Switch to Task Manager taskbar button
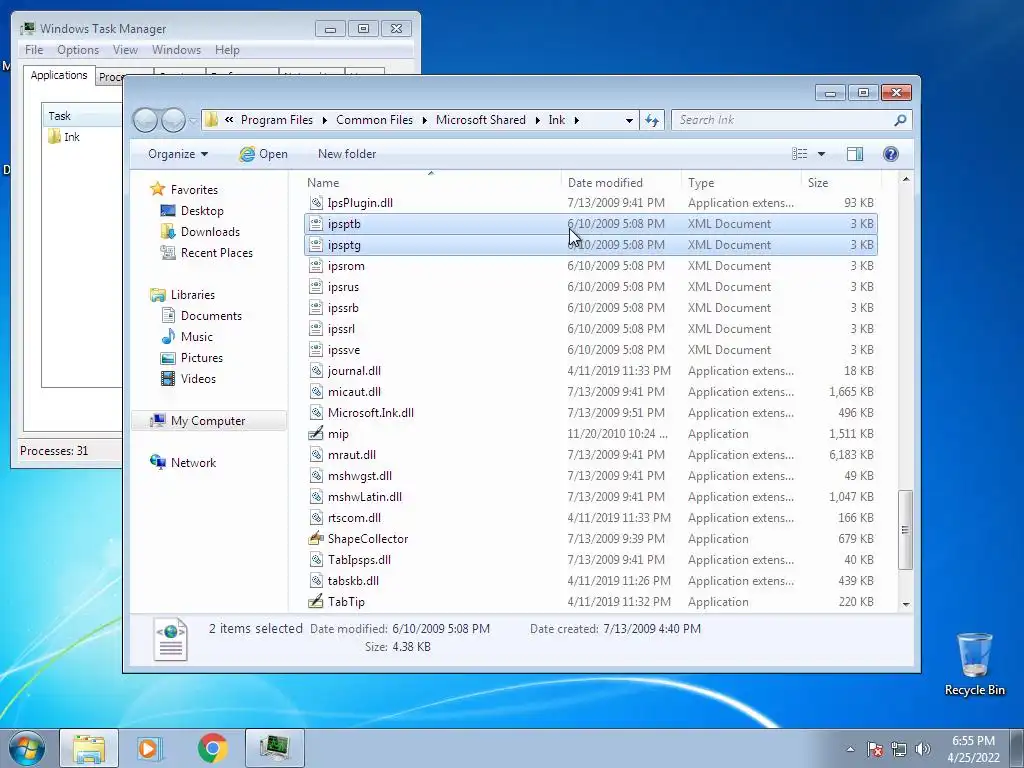Viewport: 1024px width, 768px height. [275, 748]
